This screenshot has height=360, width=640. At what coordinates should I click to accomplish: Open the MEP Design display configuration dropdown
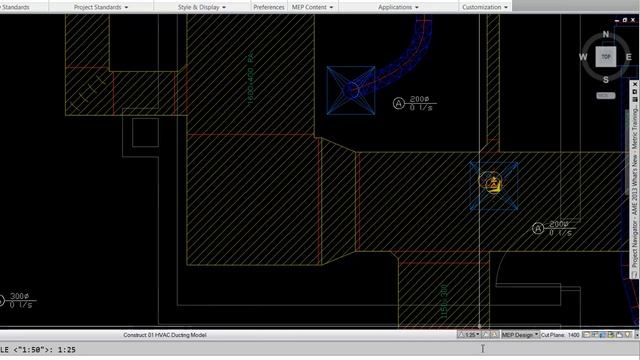click(x=520, y=335)
